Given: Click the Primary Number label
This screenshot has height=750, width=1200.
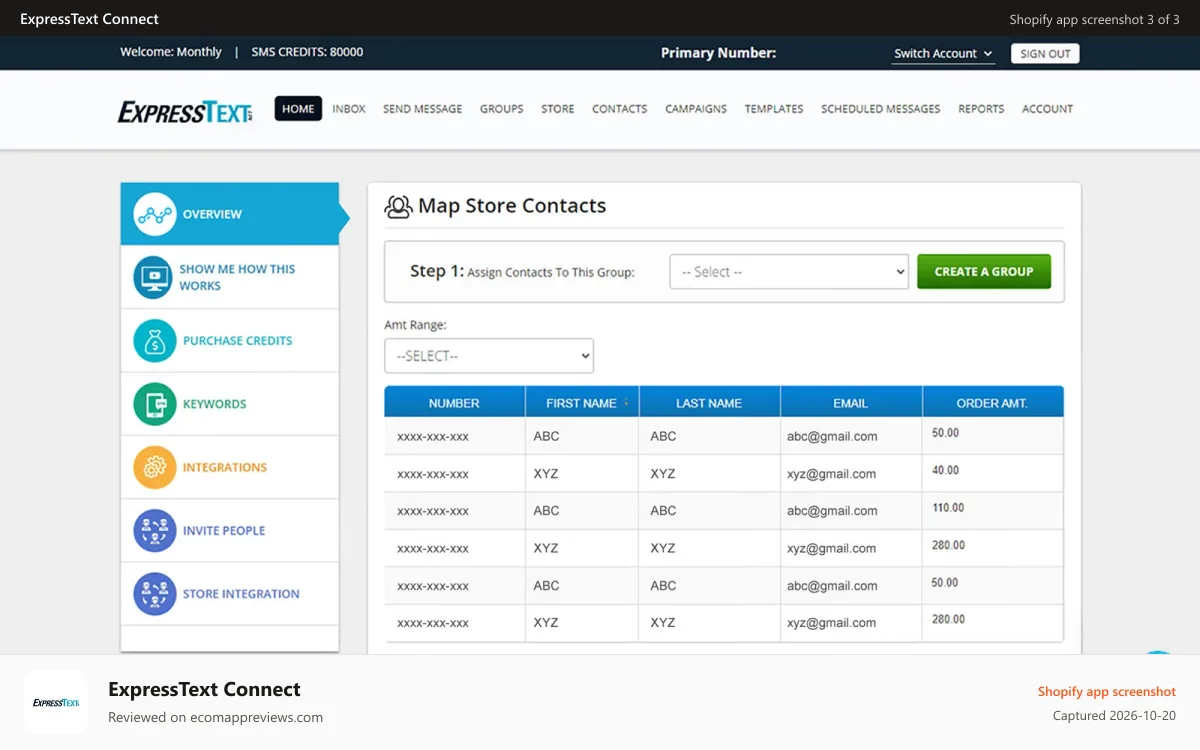Looking at the screenshot, I should (x=718, y=53).
